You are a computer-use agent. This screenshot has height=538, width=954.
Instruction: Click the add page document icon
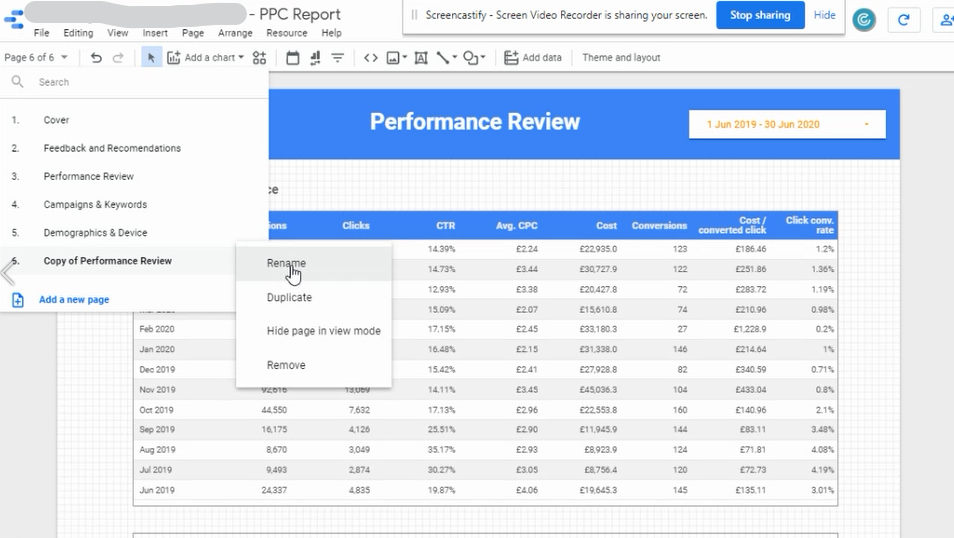(18, 299)
